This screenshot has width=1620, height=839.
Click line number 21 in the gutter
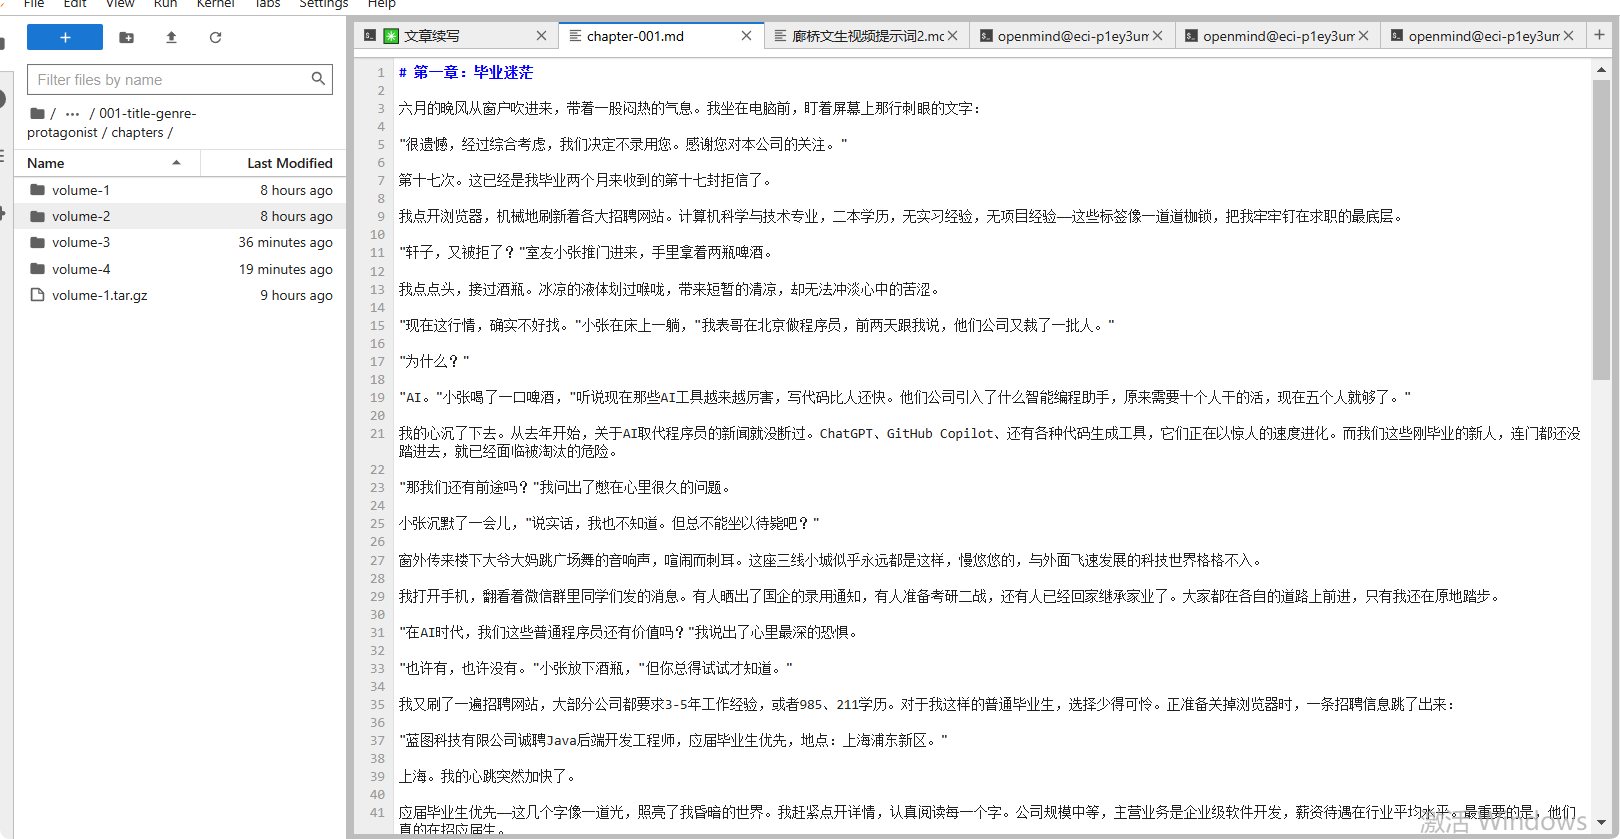[377, 433]
